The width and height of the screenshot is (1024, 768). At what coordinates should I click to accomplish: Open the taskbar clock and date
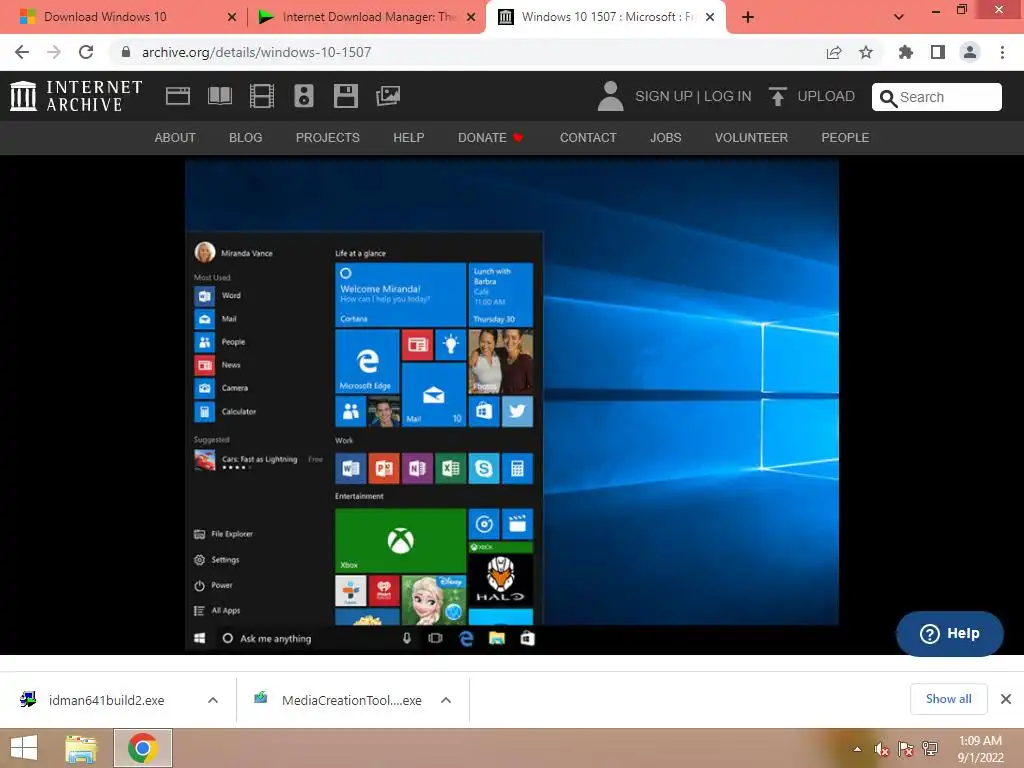pyautogui.click(x=980, y=749)
